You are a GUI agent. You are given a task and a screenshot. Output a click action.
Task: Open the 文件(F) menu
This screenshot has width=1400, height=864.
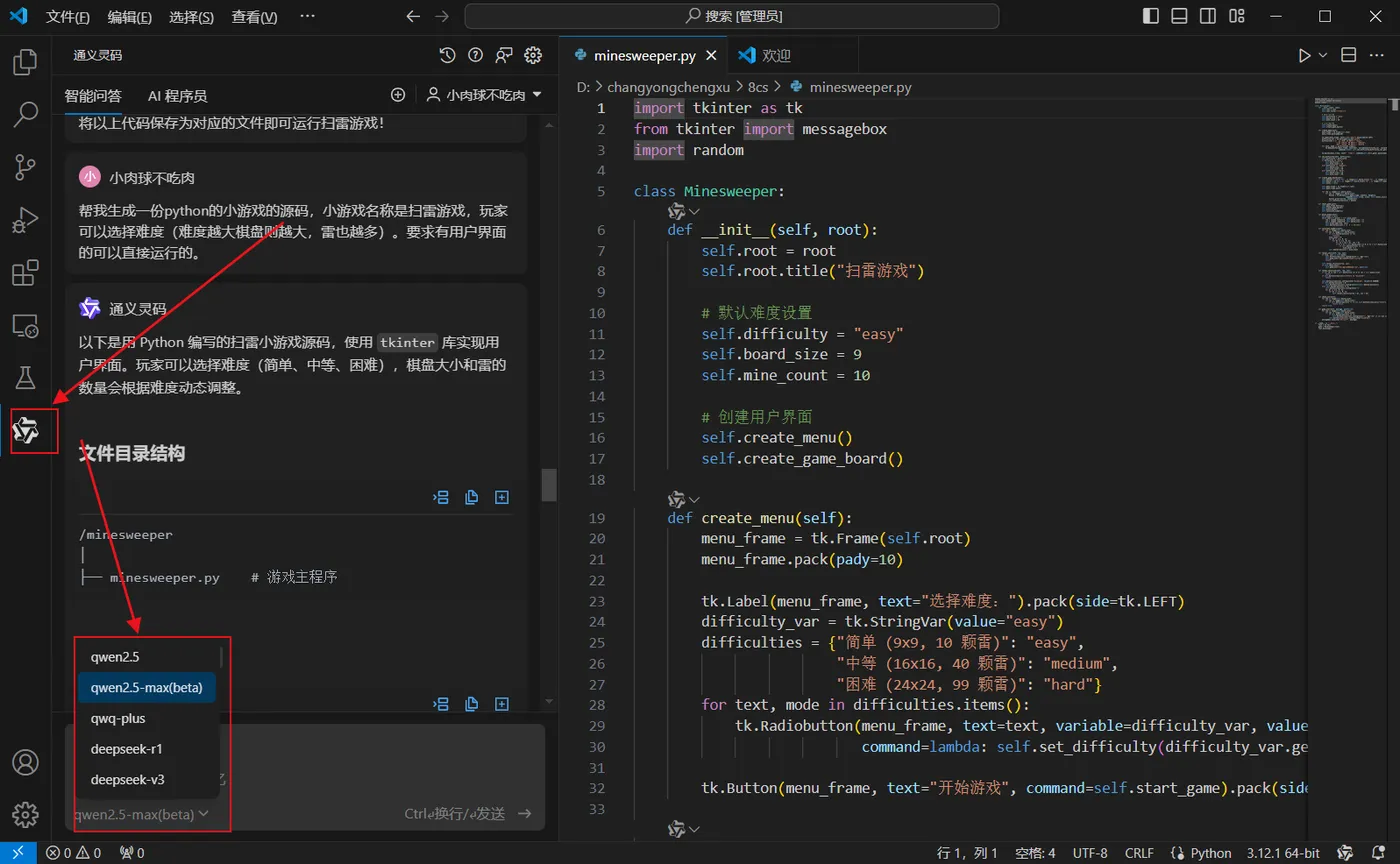coord(68,17)
